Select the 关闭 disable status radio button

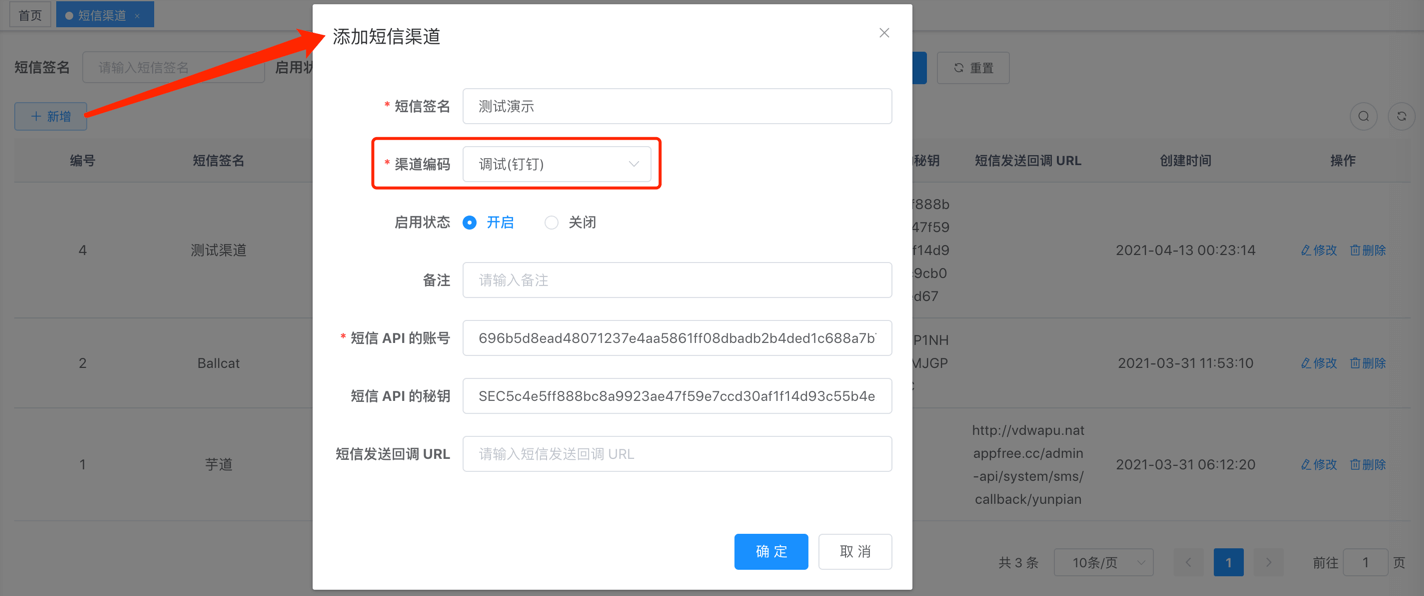coord(551,222)
